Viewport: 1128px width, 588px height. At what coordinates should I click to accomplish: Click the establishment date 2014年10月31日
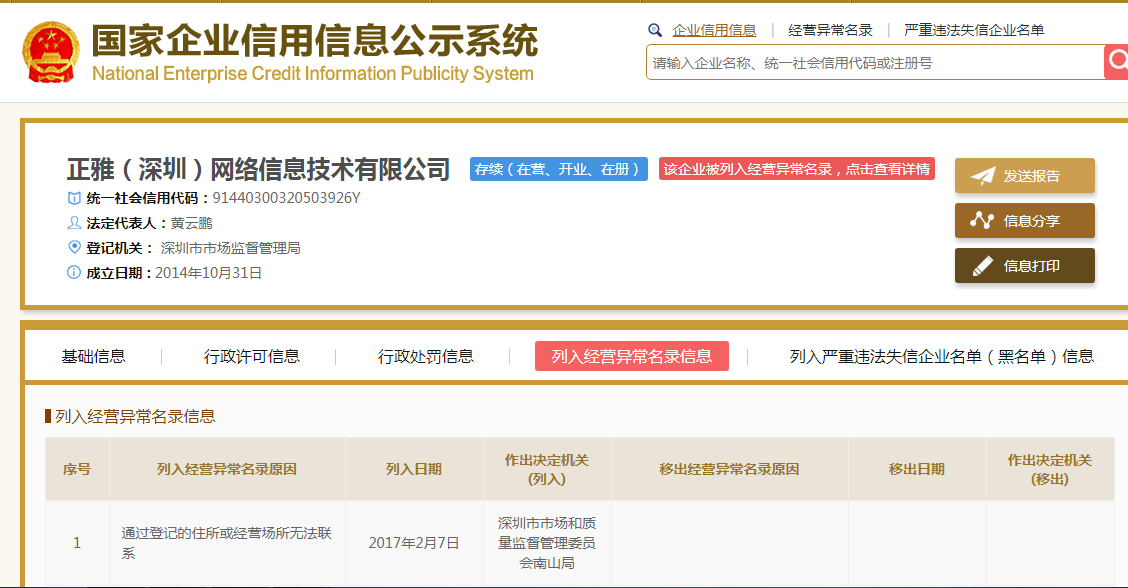pyautogui.click(x=209, y=273)
